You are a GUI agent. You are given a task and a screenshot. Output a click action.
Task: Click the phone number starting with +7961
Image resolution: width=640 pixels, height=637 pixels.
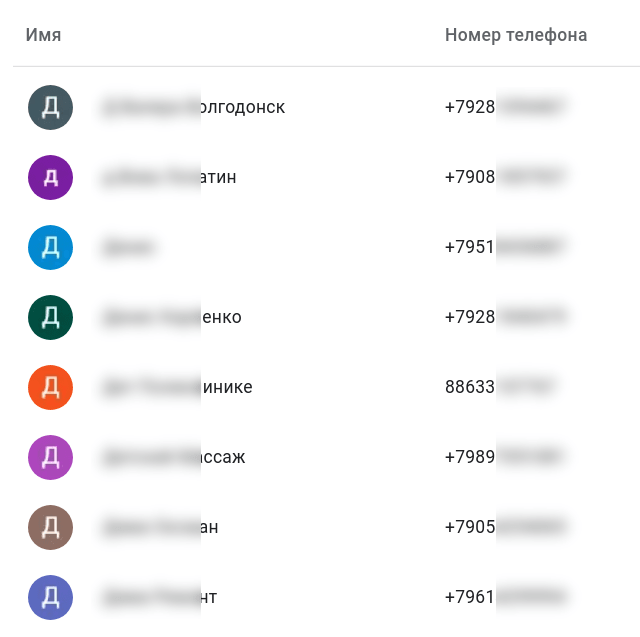(x=506, y=597)
